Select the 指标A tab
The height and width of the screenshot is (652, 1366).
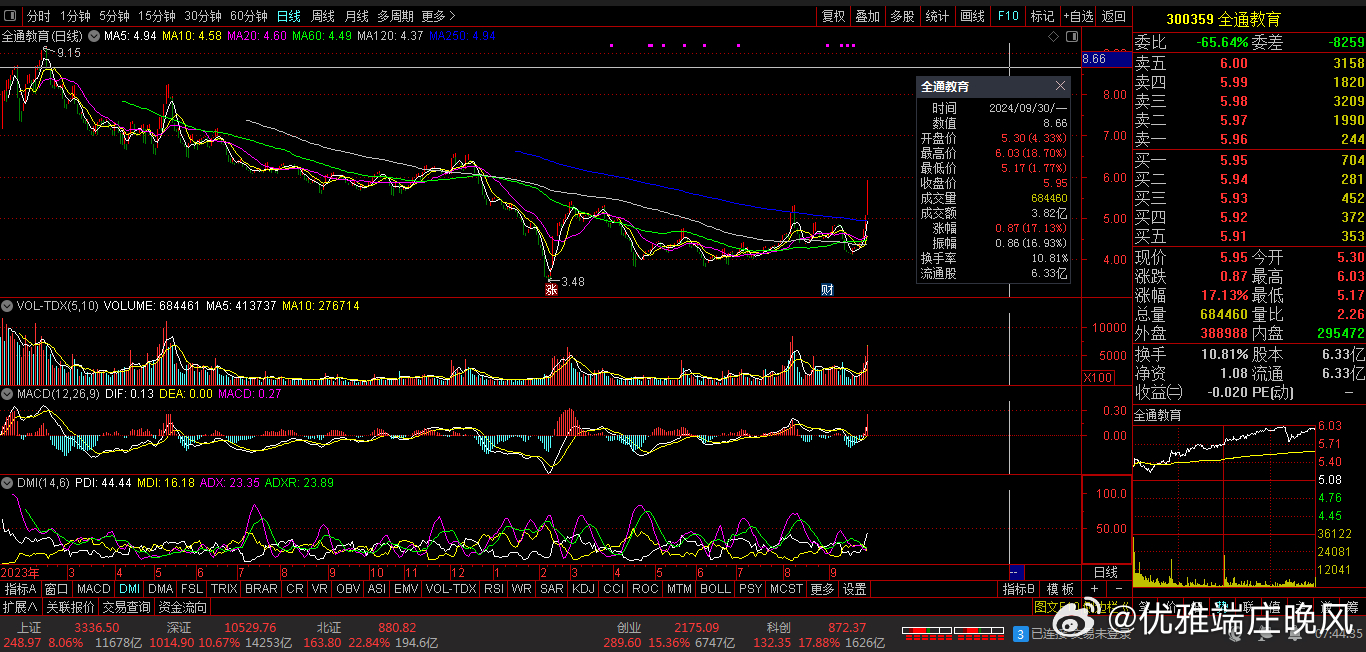pyautogui.click(x=21, y=589)
